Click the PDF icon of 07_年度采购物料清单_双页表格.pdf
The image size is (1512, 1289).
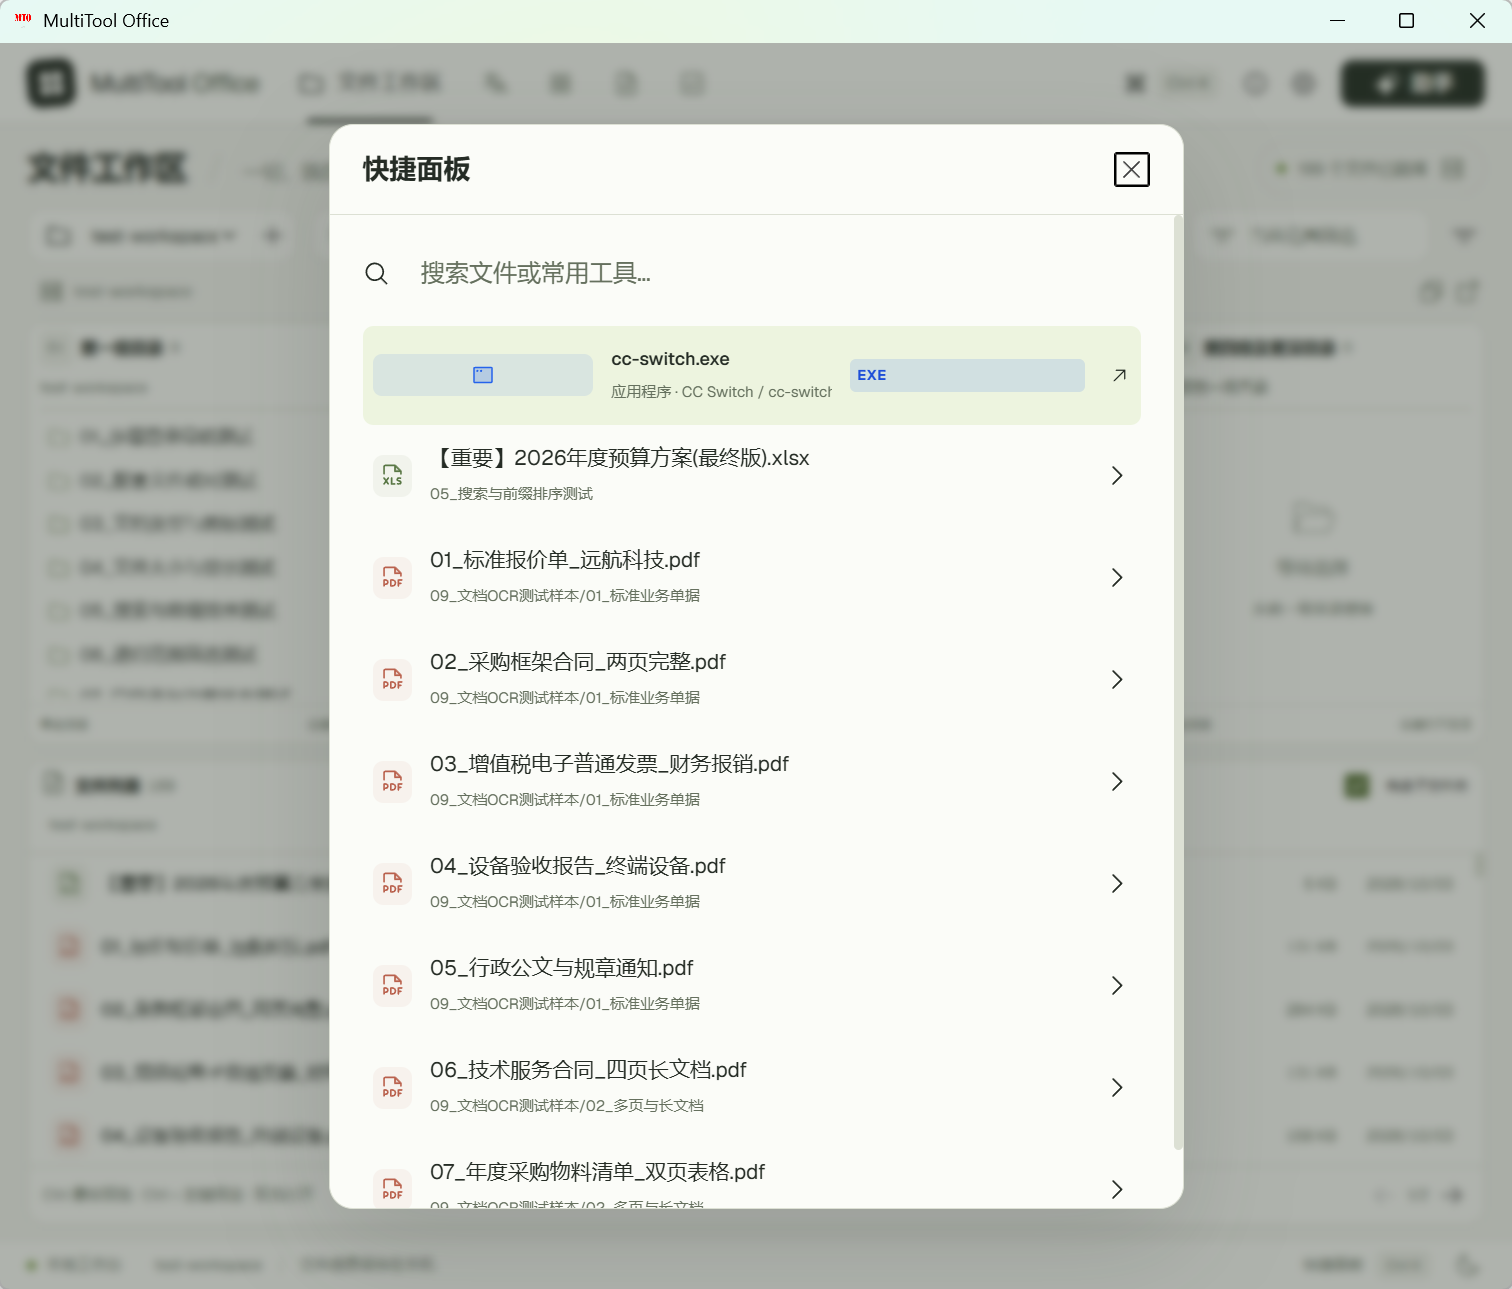pyautogui.click(x=392, y=1188)
